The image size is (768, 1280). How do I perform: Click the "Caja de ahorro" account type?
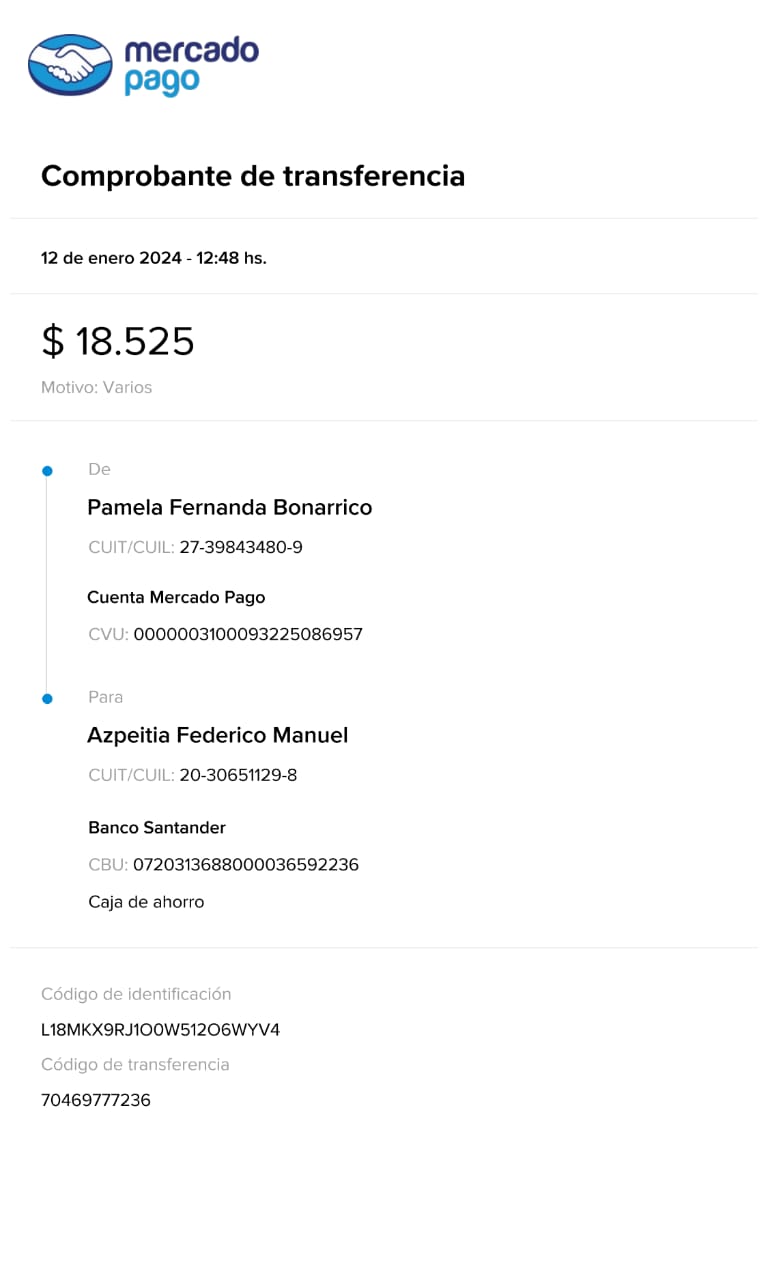coord(146,902)
